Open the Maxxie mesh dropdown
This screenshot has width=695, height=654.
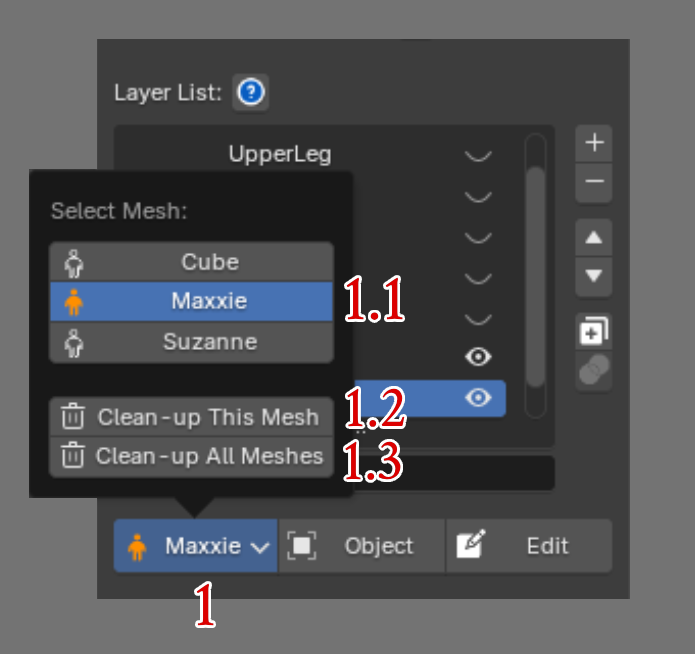[x=195, y=546]
